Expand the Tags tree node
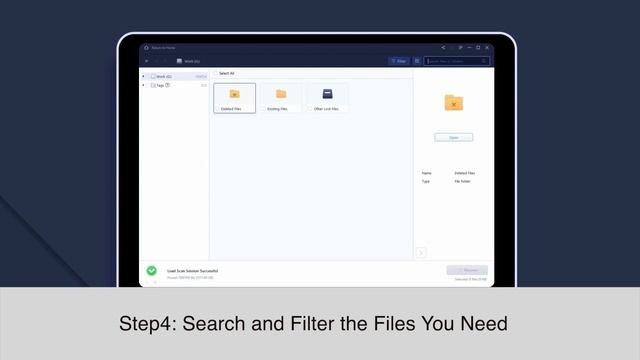 point(143,85)
